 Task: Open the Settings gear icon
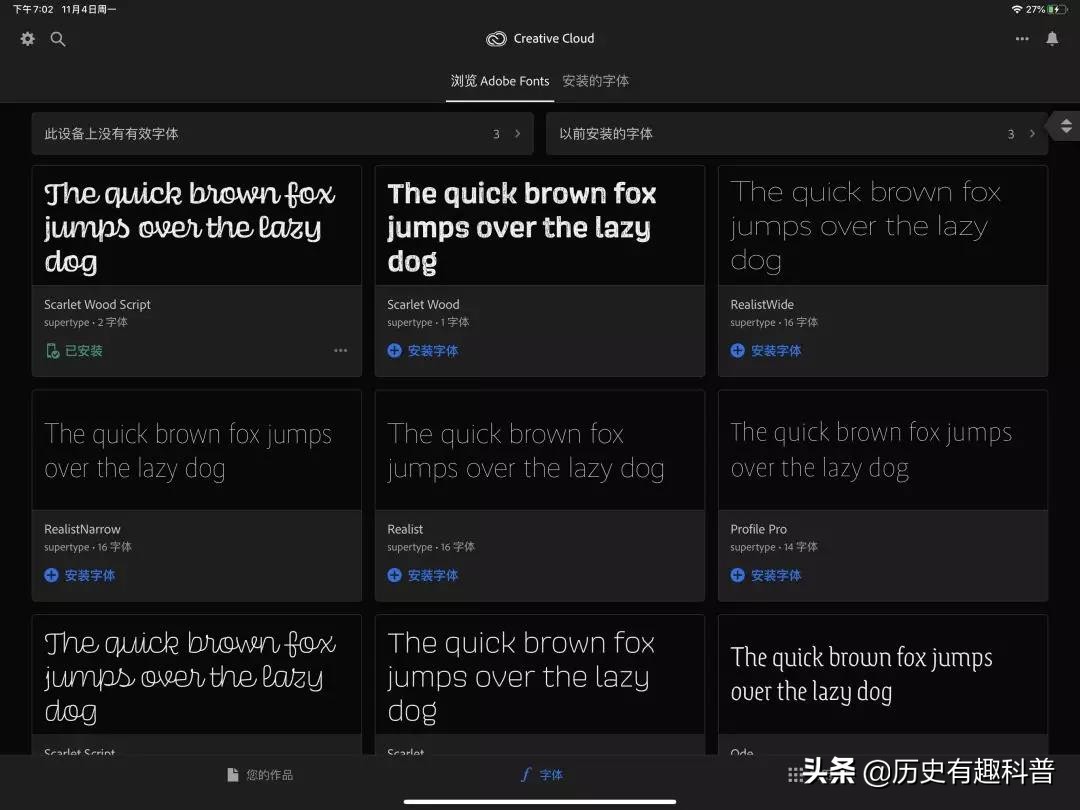27,39
